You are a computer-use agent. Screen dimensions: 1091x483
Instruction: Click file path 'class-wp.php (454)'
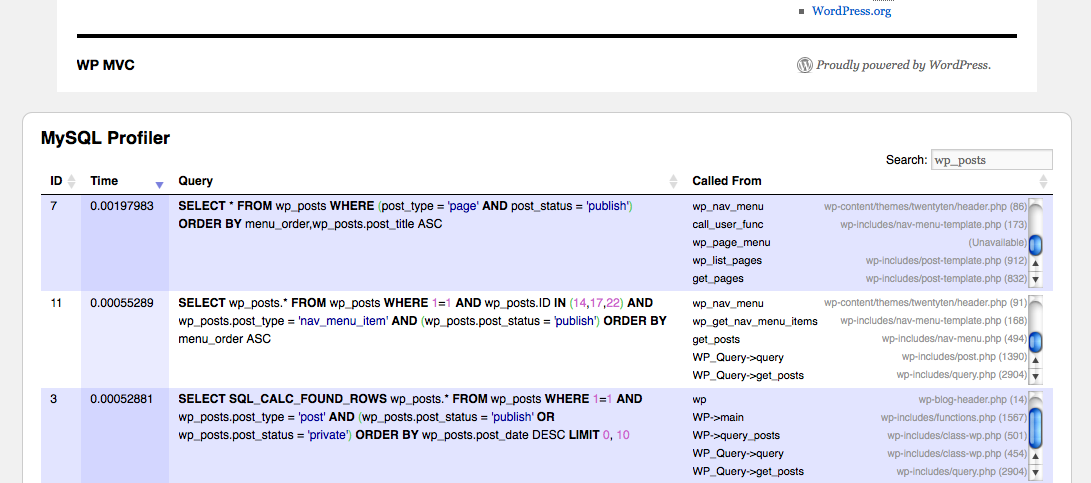click(957, 454)
